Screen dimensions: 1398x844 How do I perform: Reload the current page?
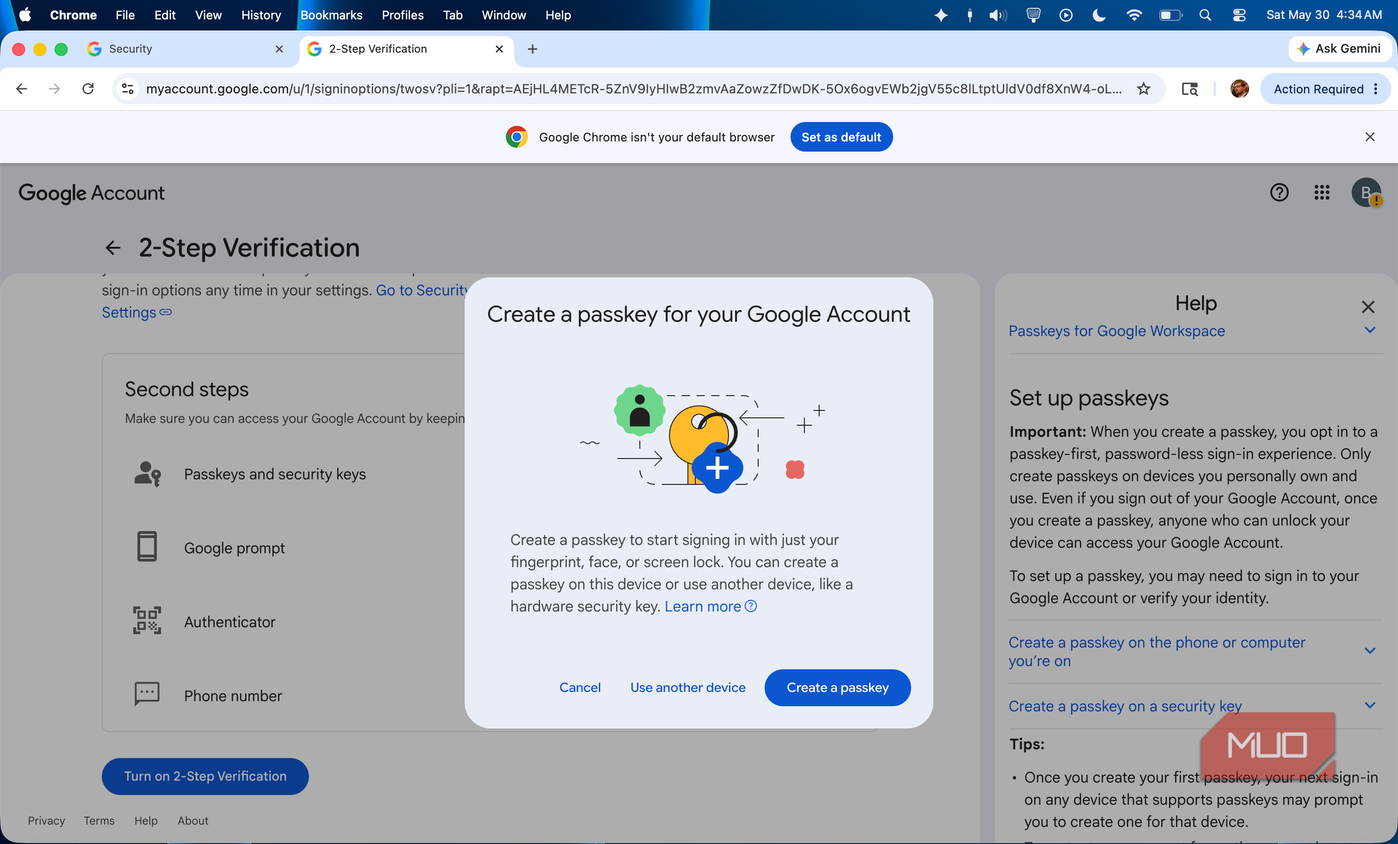point(88,89)
